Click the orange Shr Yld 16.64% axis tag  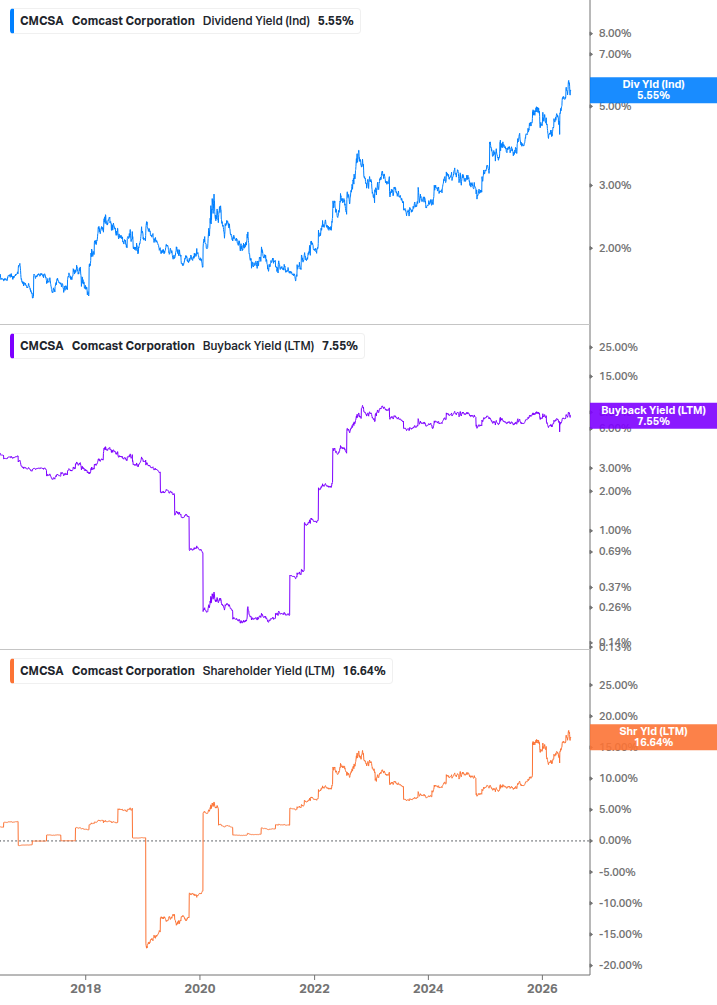(x=653, y=736)
